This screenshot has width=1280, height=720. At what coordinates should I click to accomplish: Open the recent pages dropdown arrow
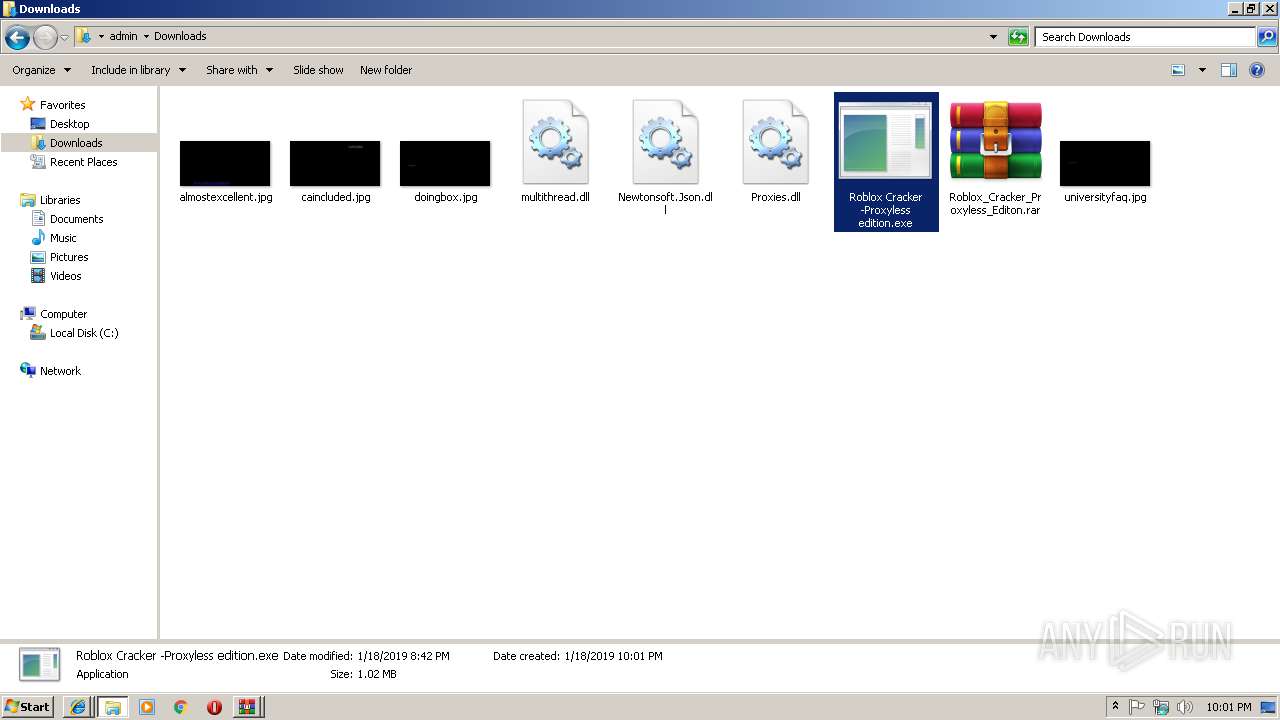65,38
